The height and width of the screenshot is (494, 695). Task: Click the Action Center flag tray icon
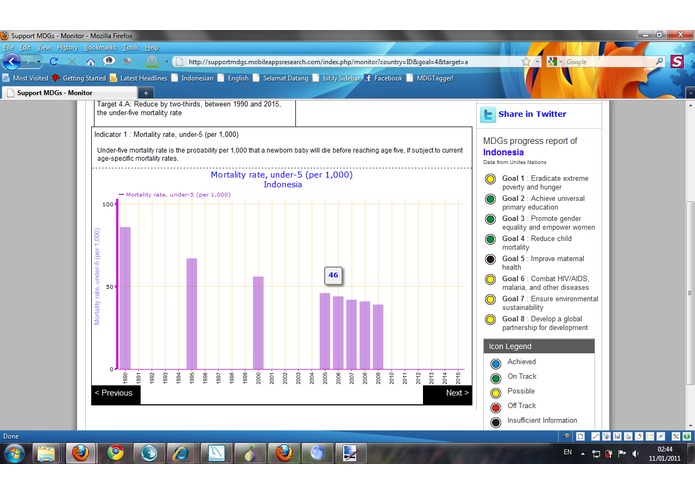622,453
